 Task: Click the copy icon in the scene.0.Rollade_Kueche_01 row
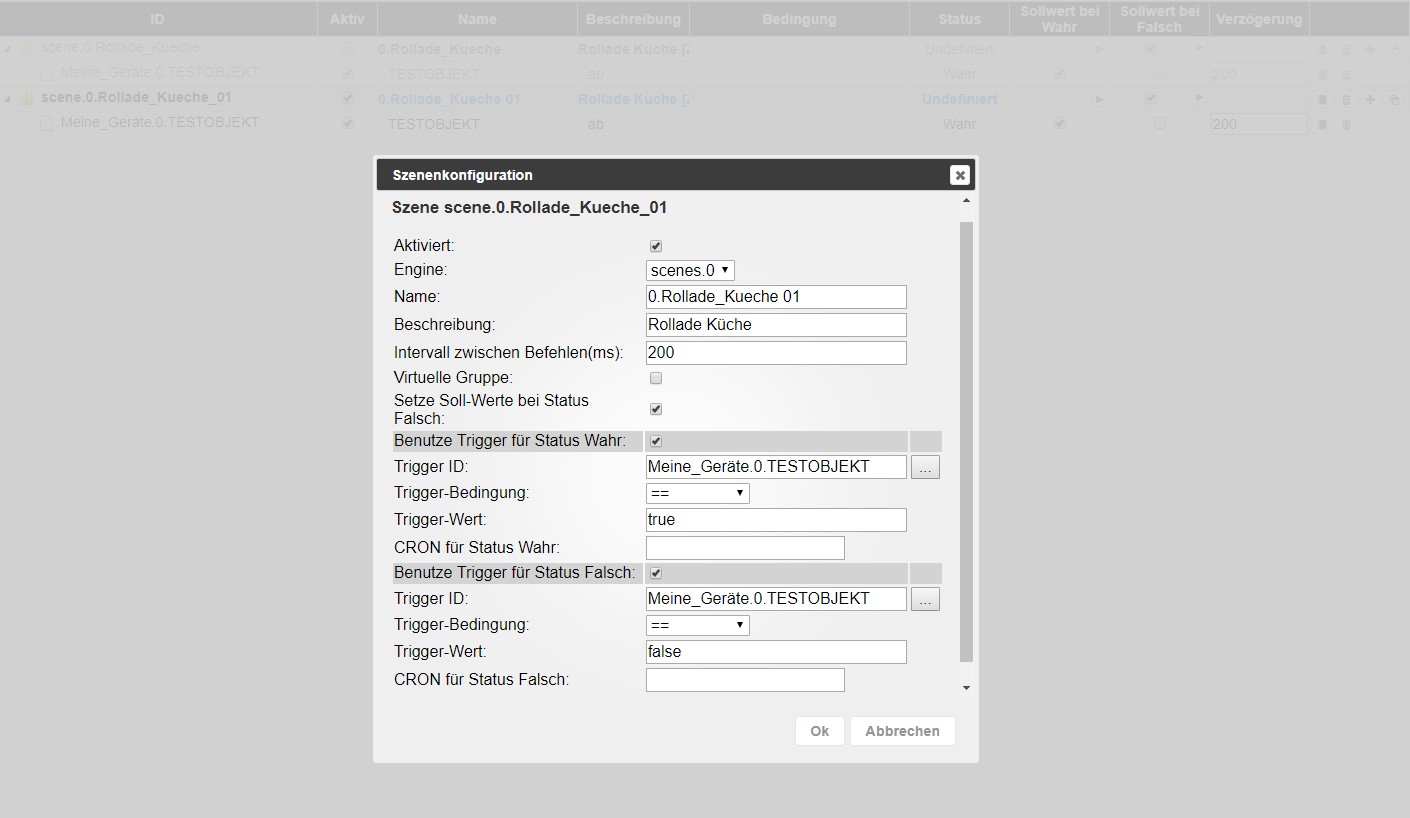[x=1394, y=99]
